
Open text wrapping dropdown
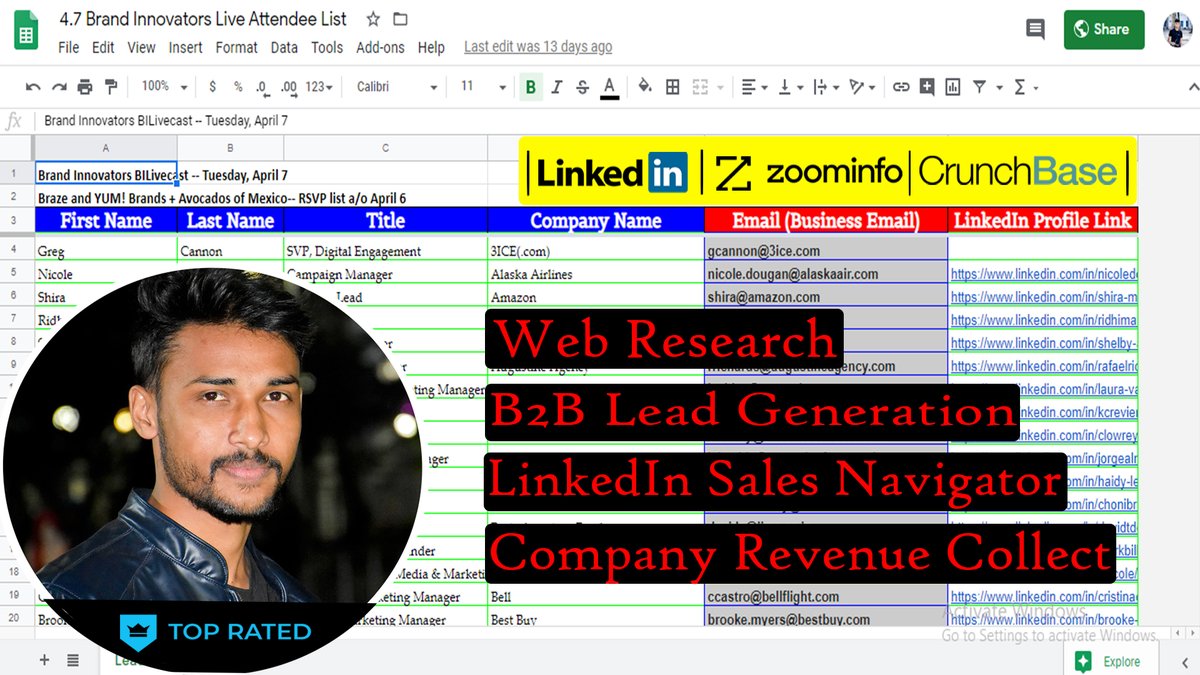(826, 87)
